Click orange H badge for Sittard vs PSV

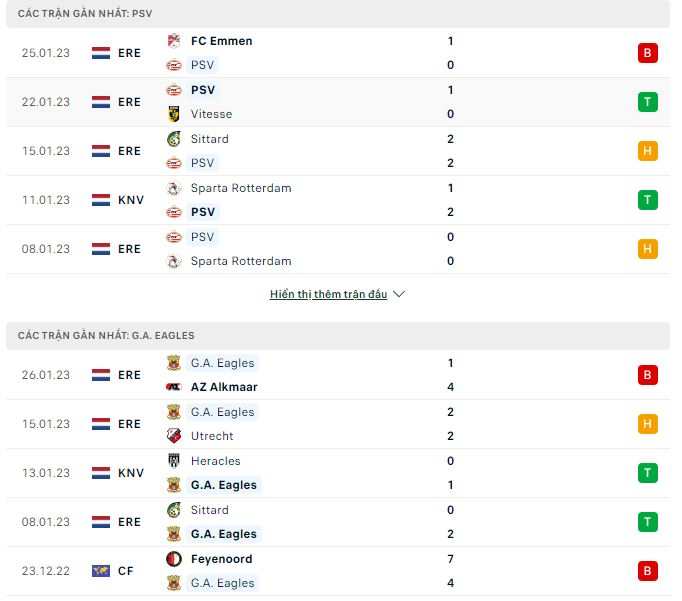click(647, 151)
